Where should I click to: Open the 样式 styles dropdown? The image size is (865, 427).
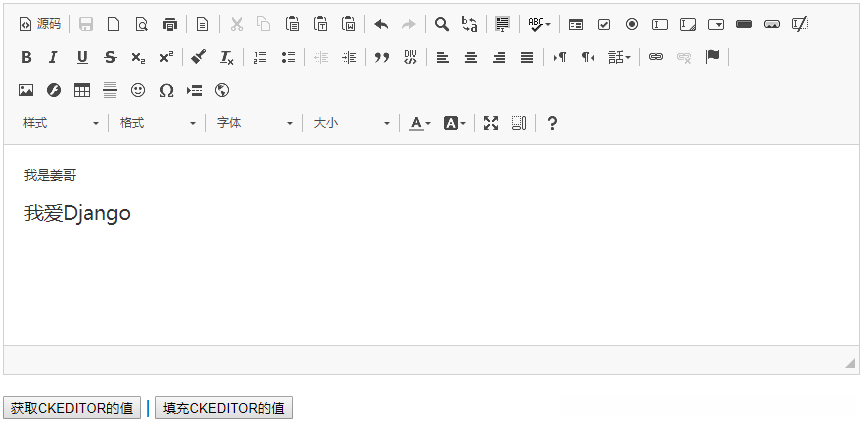tap(61, 124)
